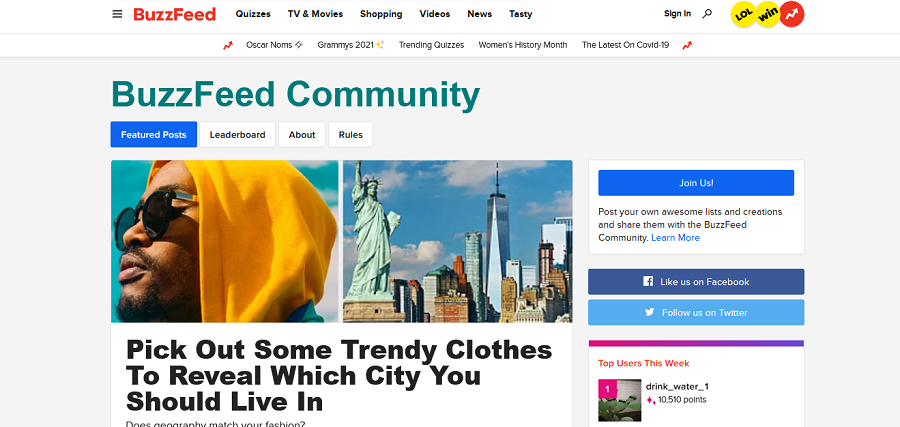Viewport: 900px width, 427px height.
Task: Click Like us on Facebook button
Action: [696, 282]
